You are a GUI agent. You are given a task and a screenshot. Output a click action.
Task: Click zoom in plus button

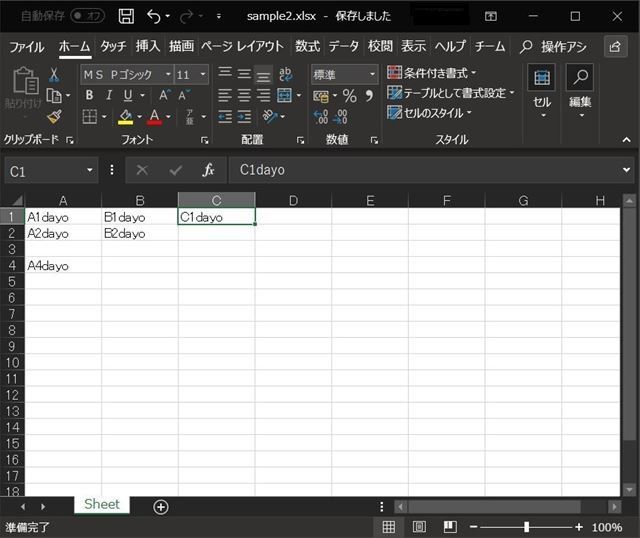tap(579, 527)
